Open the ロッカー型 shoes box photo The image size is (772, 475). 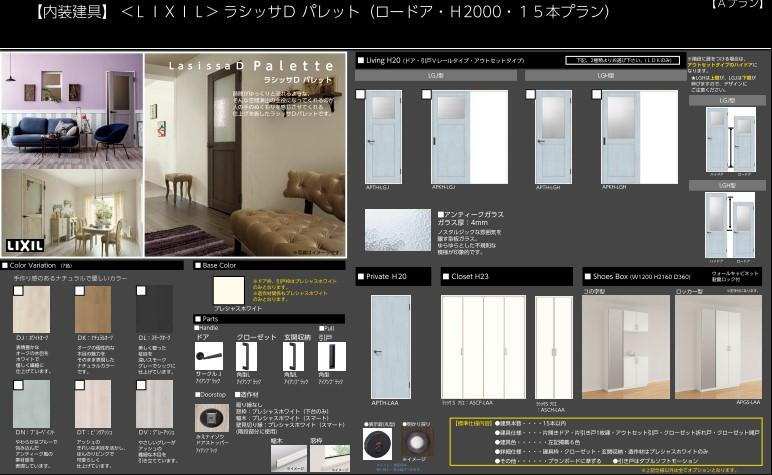point(718,347)
